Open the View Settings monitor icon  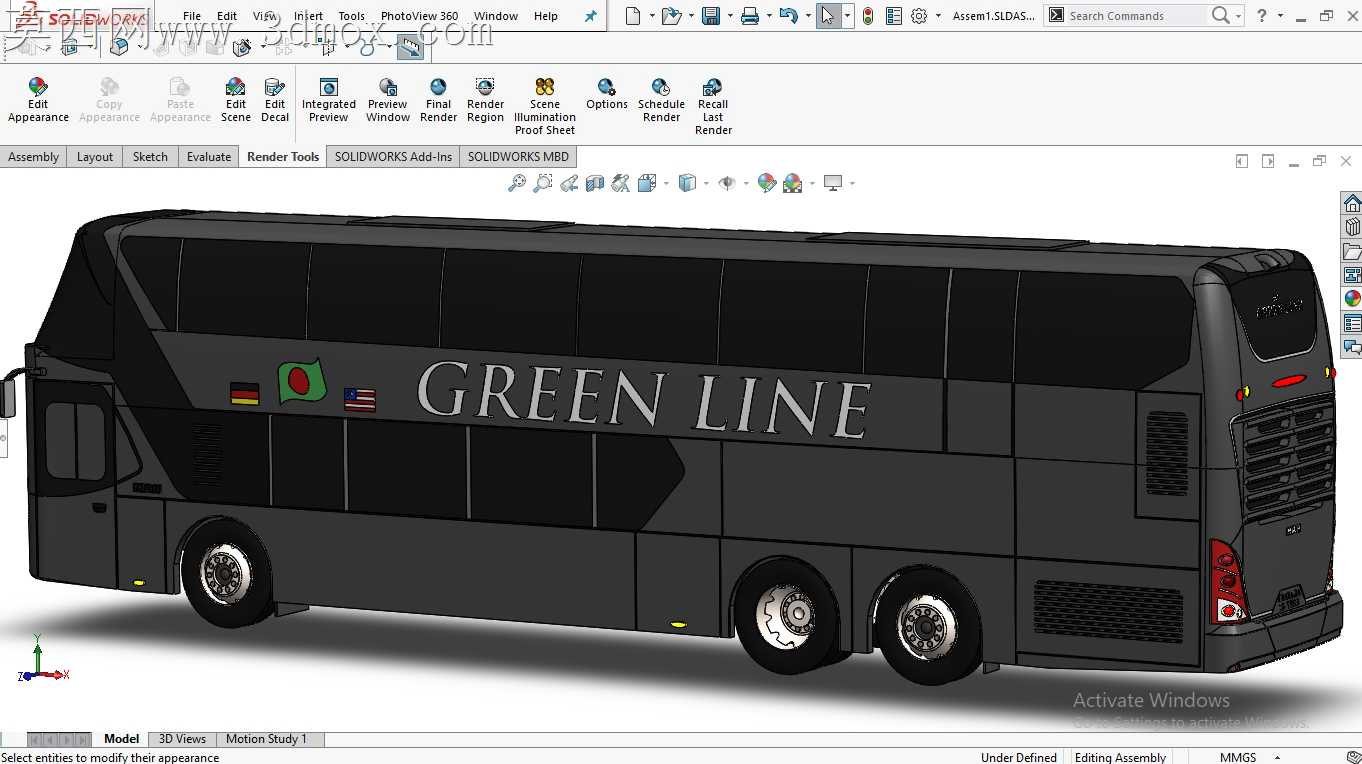833,183
